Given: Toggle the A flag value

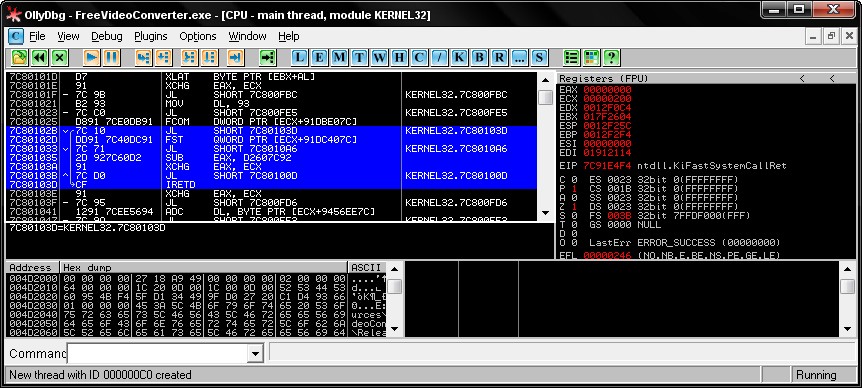Looking at the screenshot, I should coord(574,198).
